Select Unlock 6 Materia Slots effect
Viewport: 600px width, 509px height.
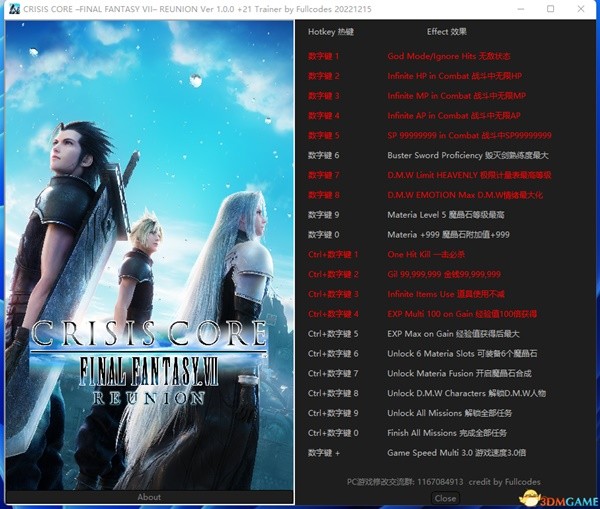coord(462,354)
